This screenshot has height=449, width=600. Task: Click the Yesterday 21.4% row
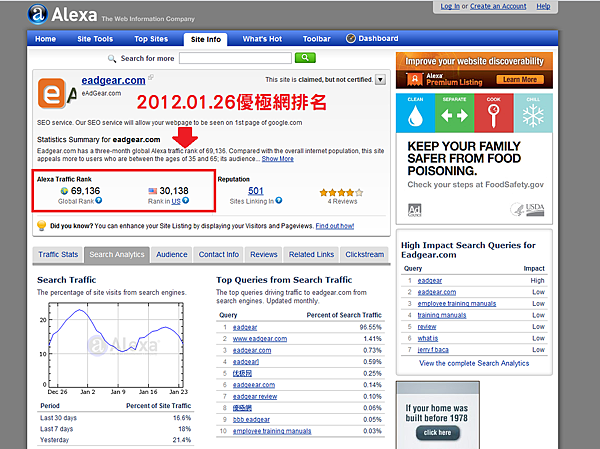116,440
